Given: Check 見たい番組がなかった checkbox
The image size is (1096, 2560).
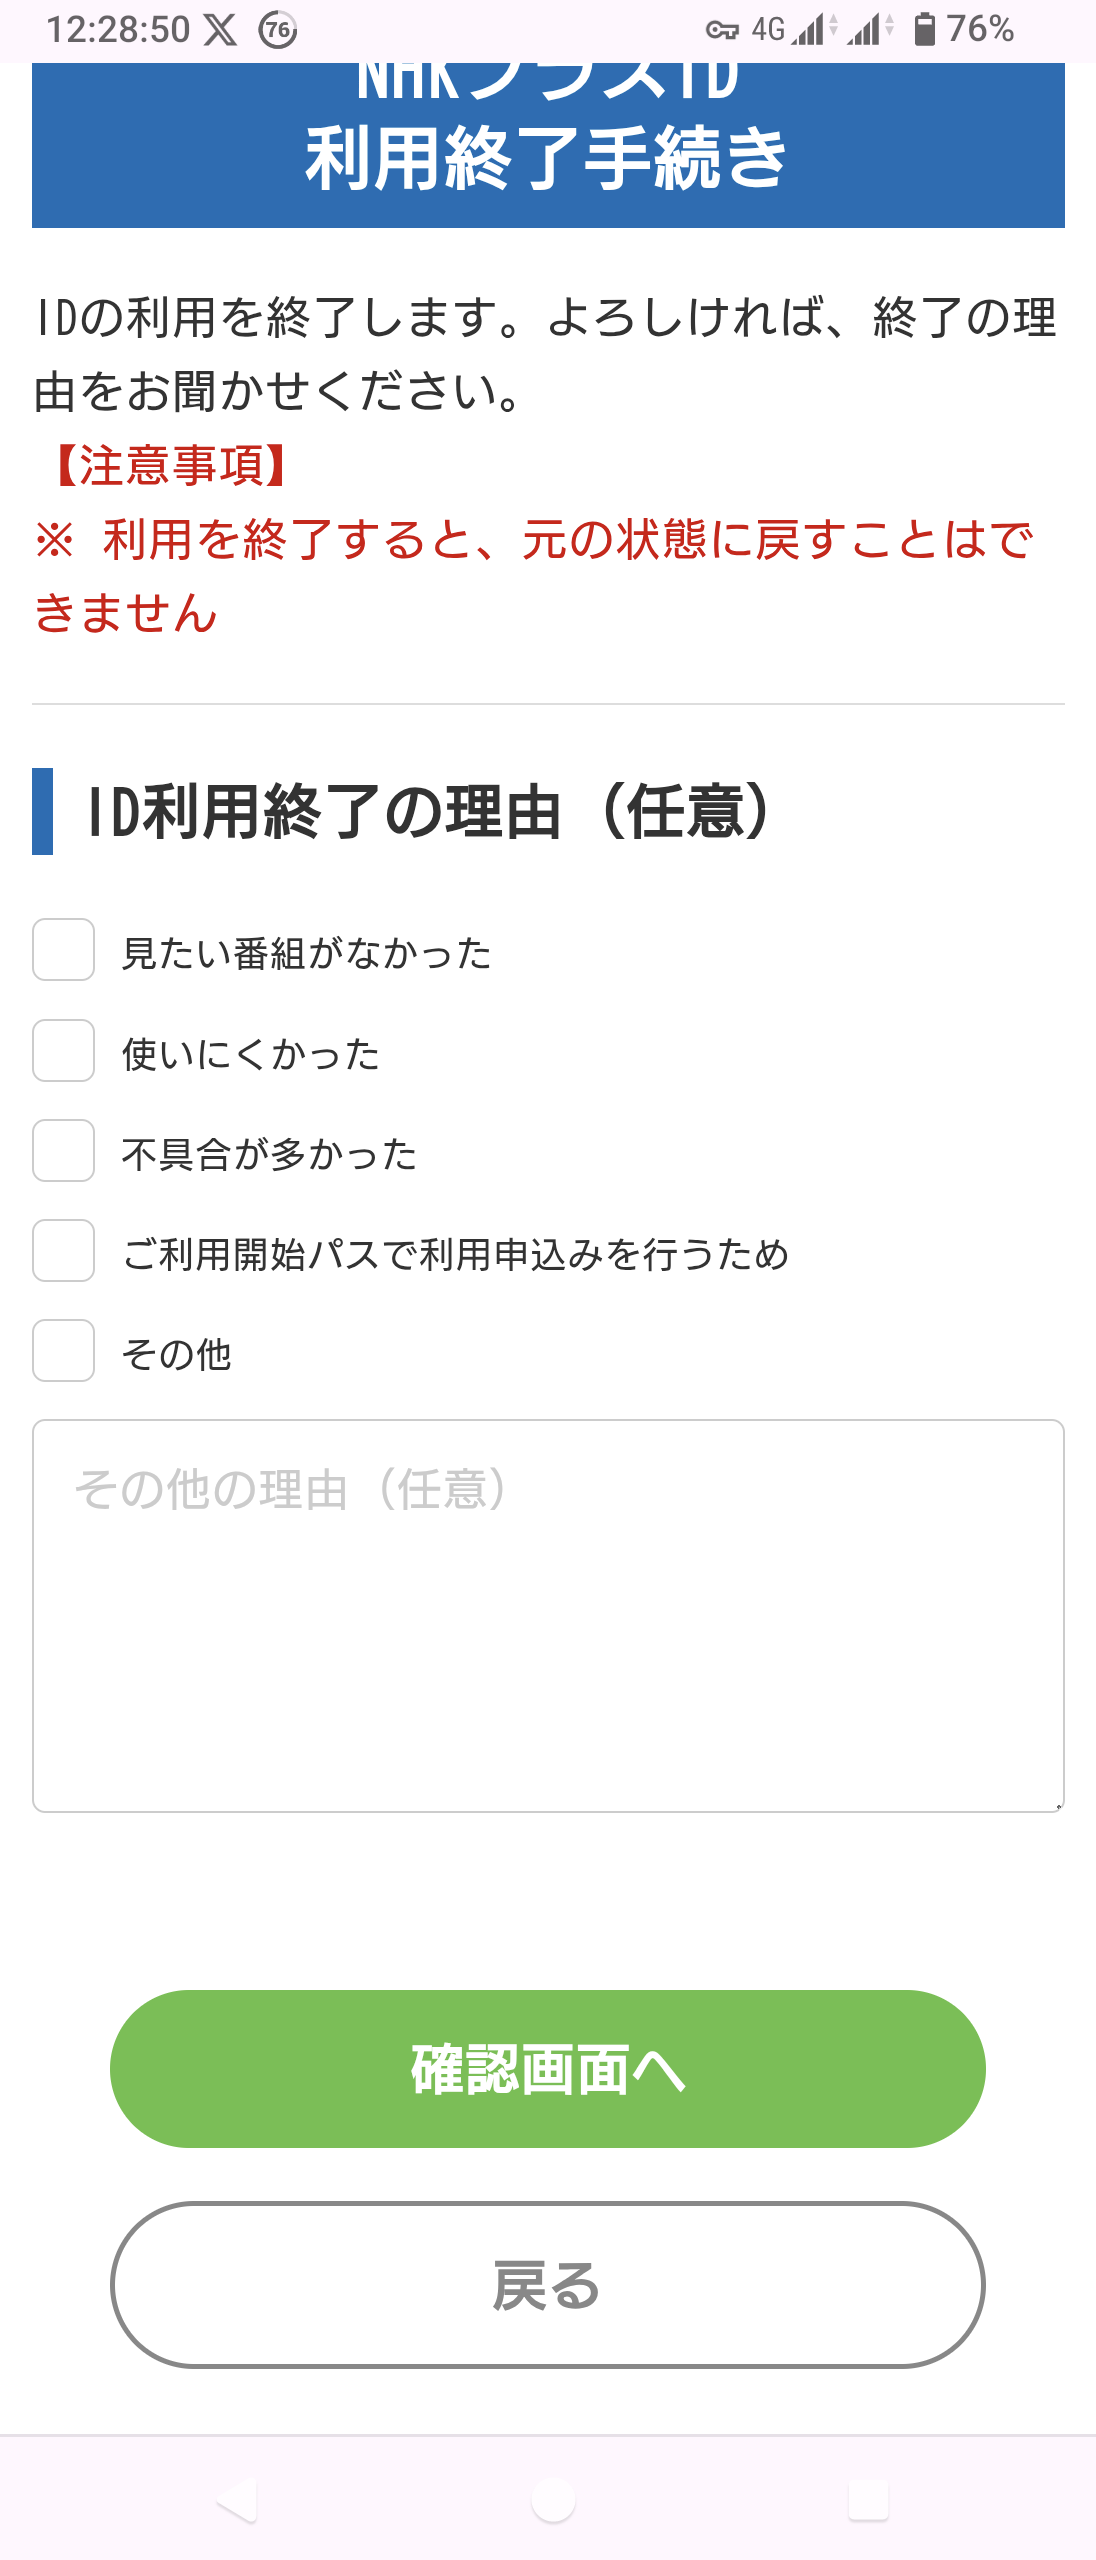Looking at the screenshot, I should pyautogui.click(x=63, y=950).
